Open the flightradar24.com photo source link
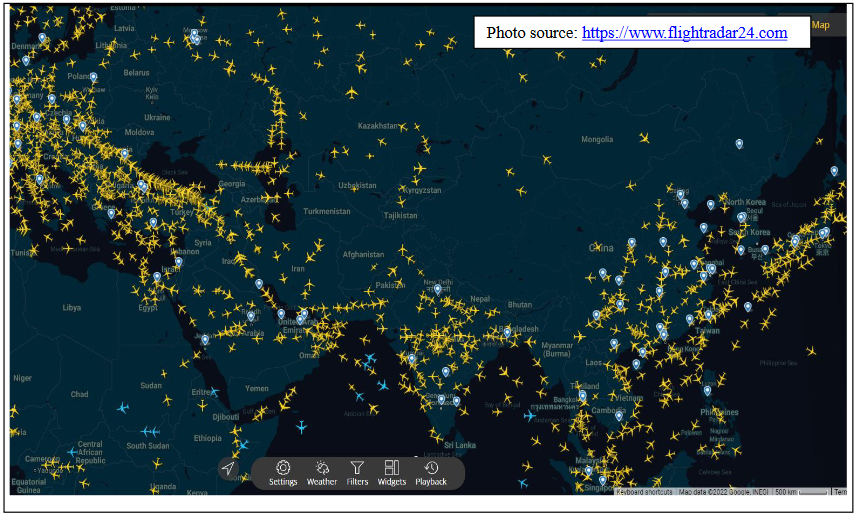The height and width of the screenshot is (528, 860). point(684,33)
